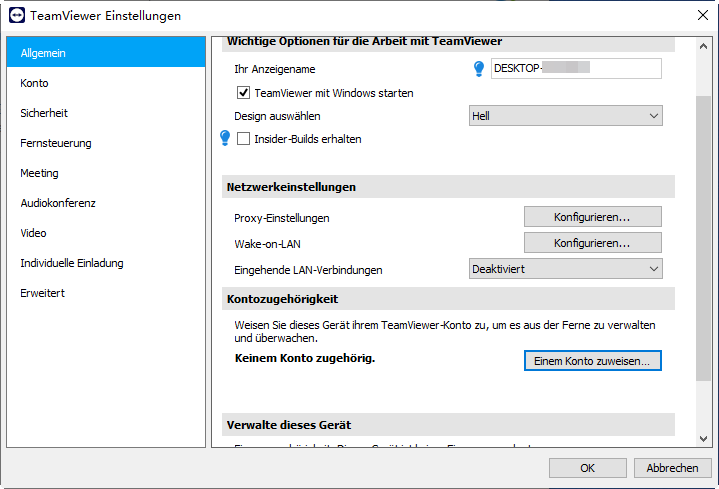Enable Insider-Builds erhalten checkbox

click(243, 139)
